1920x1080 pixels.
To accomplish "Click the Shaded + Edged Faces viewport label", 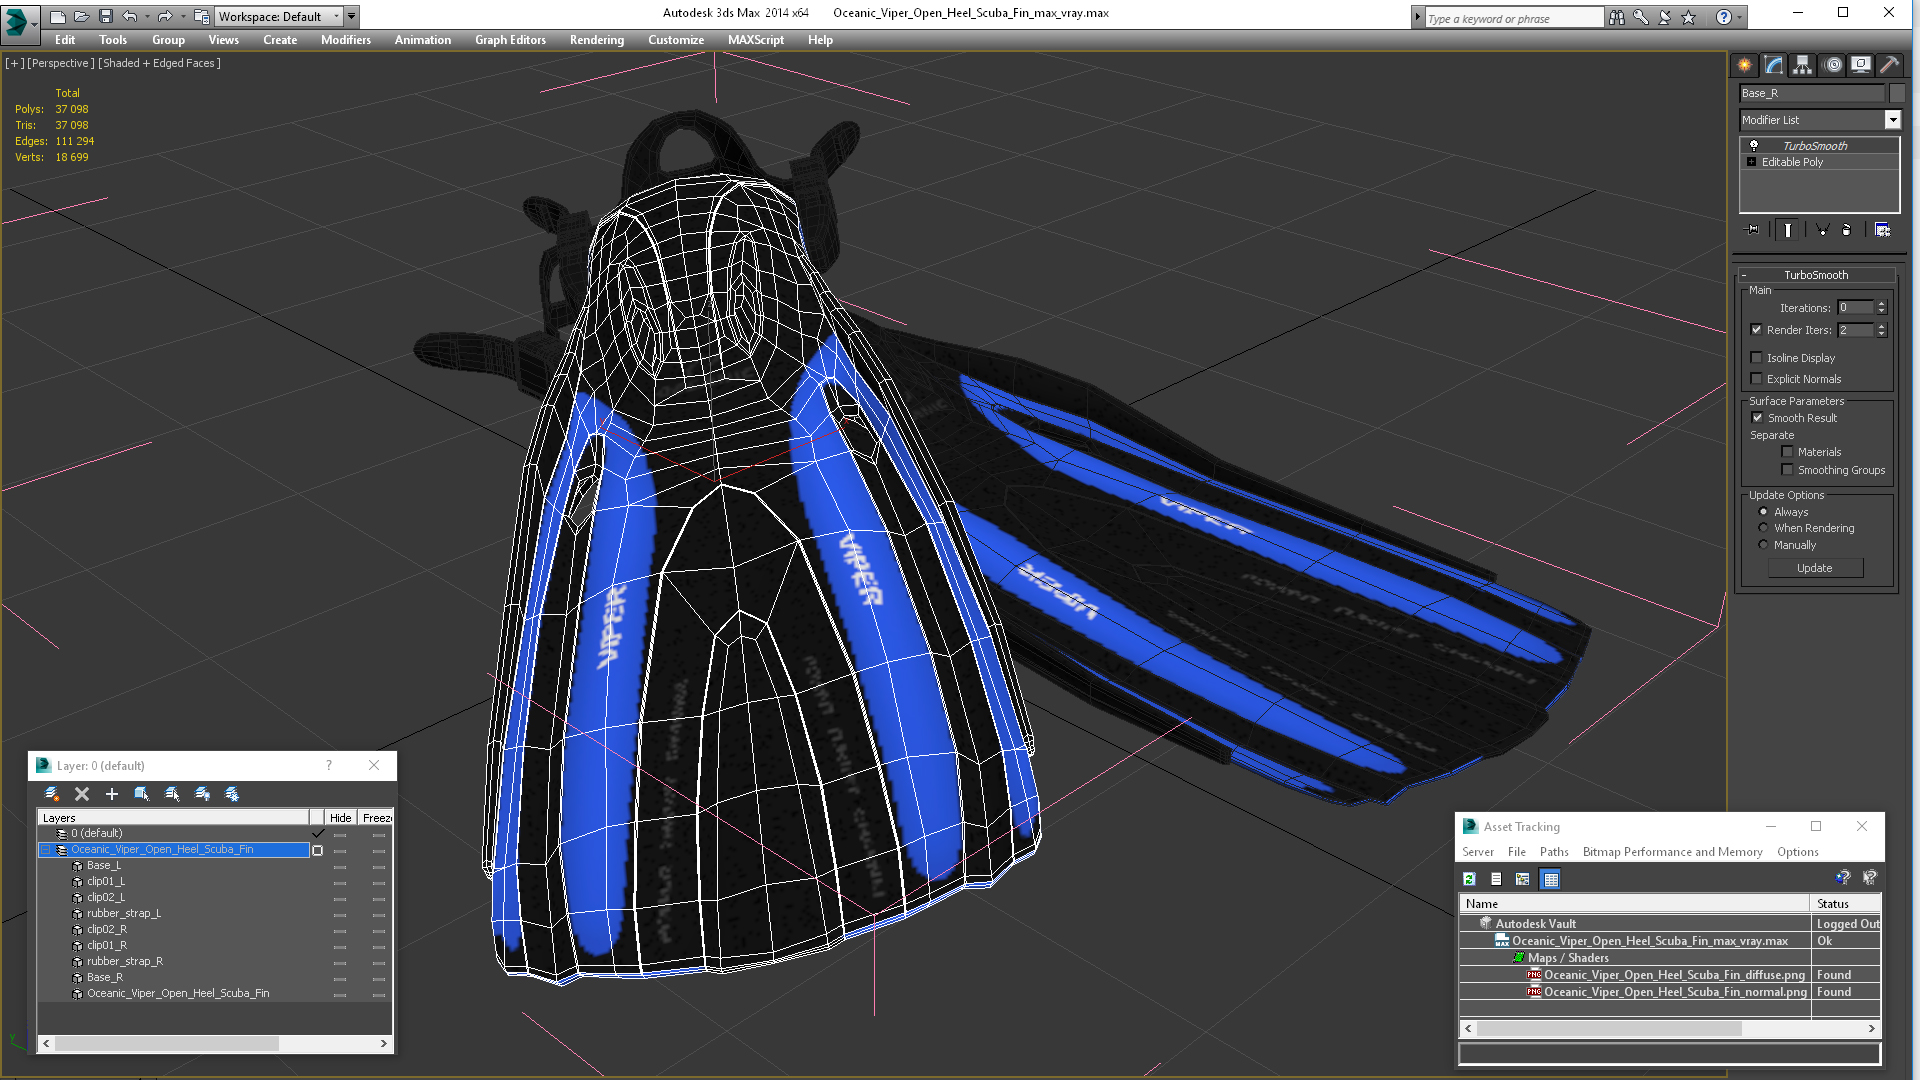I will (x=159, y=63).
